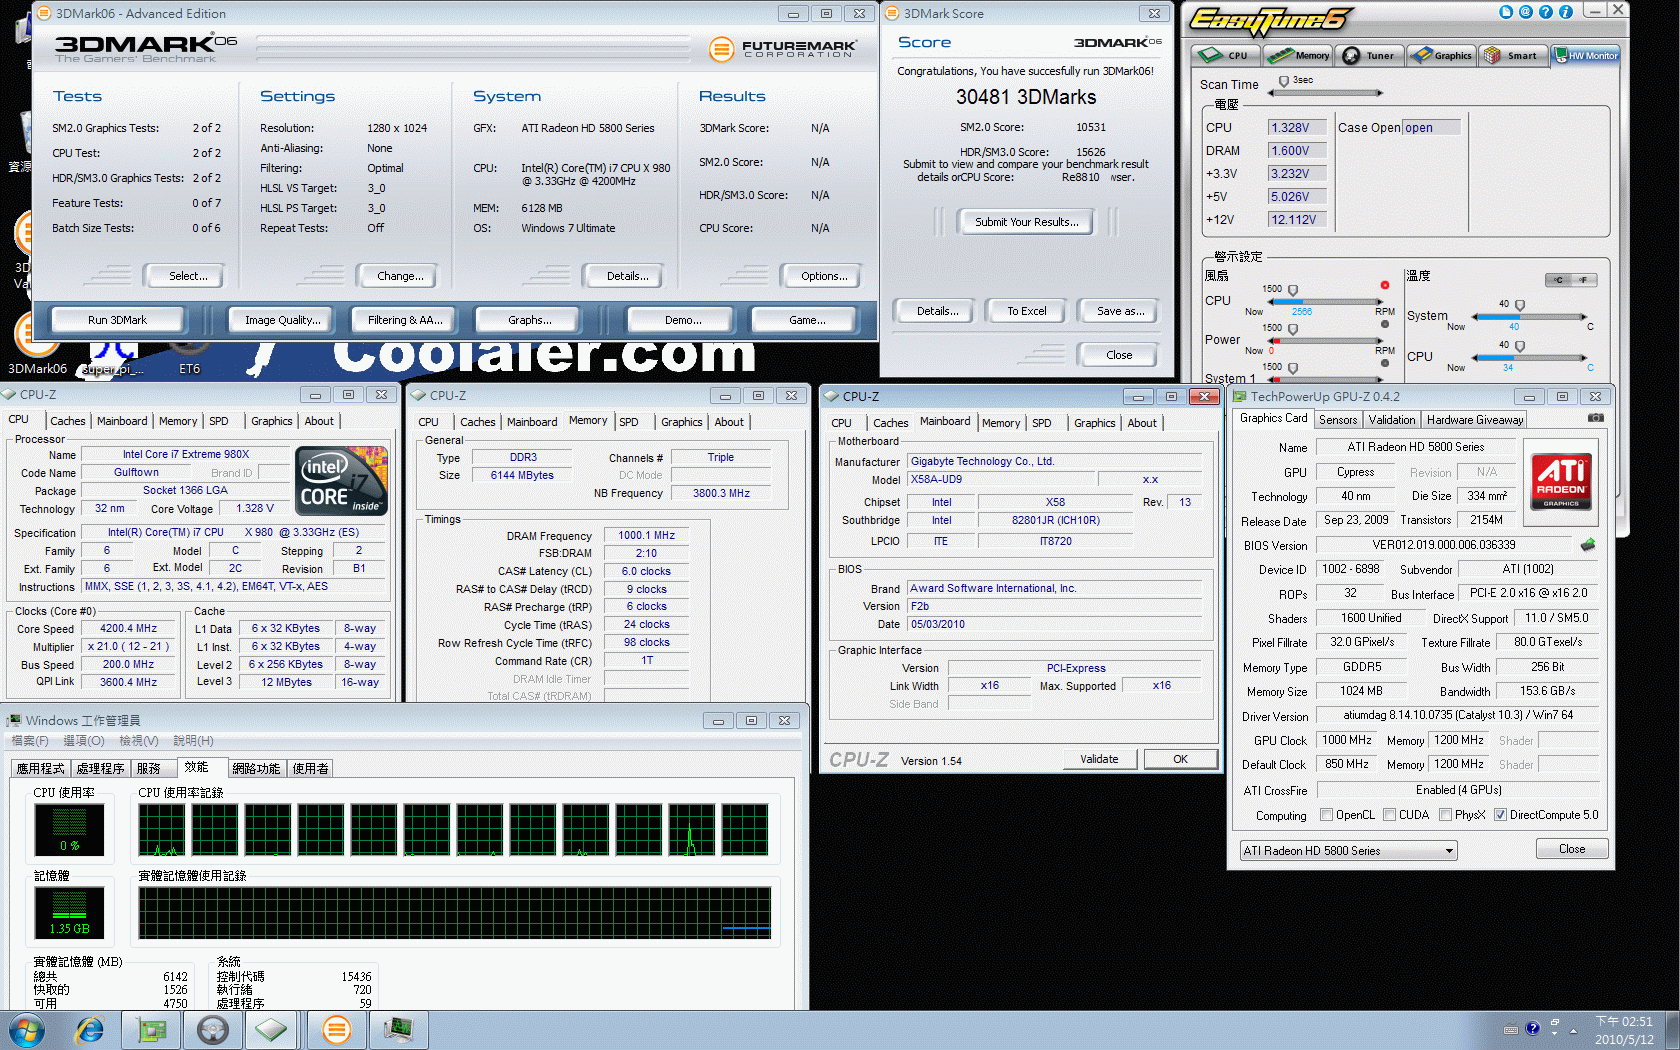The height and width of the screenshot is (1050, 1680).
Task: Open the EasyTune6 CPU tab
Action: point(1226,56)
